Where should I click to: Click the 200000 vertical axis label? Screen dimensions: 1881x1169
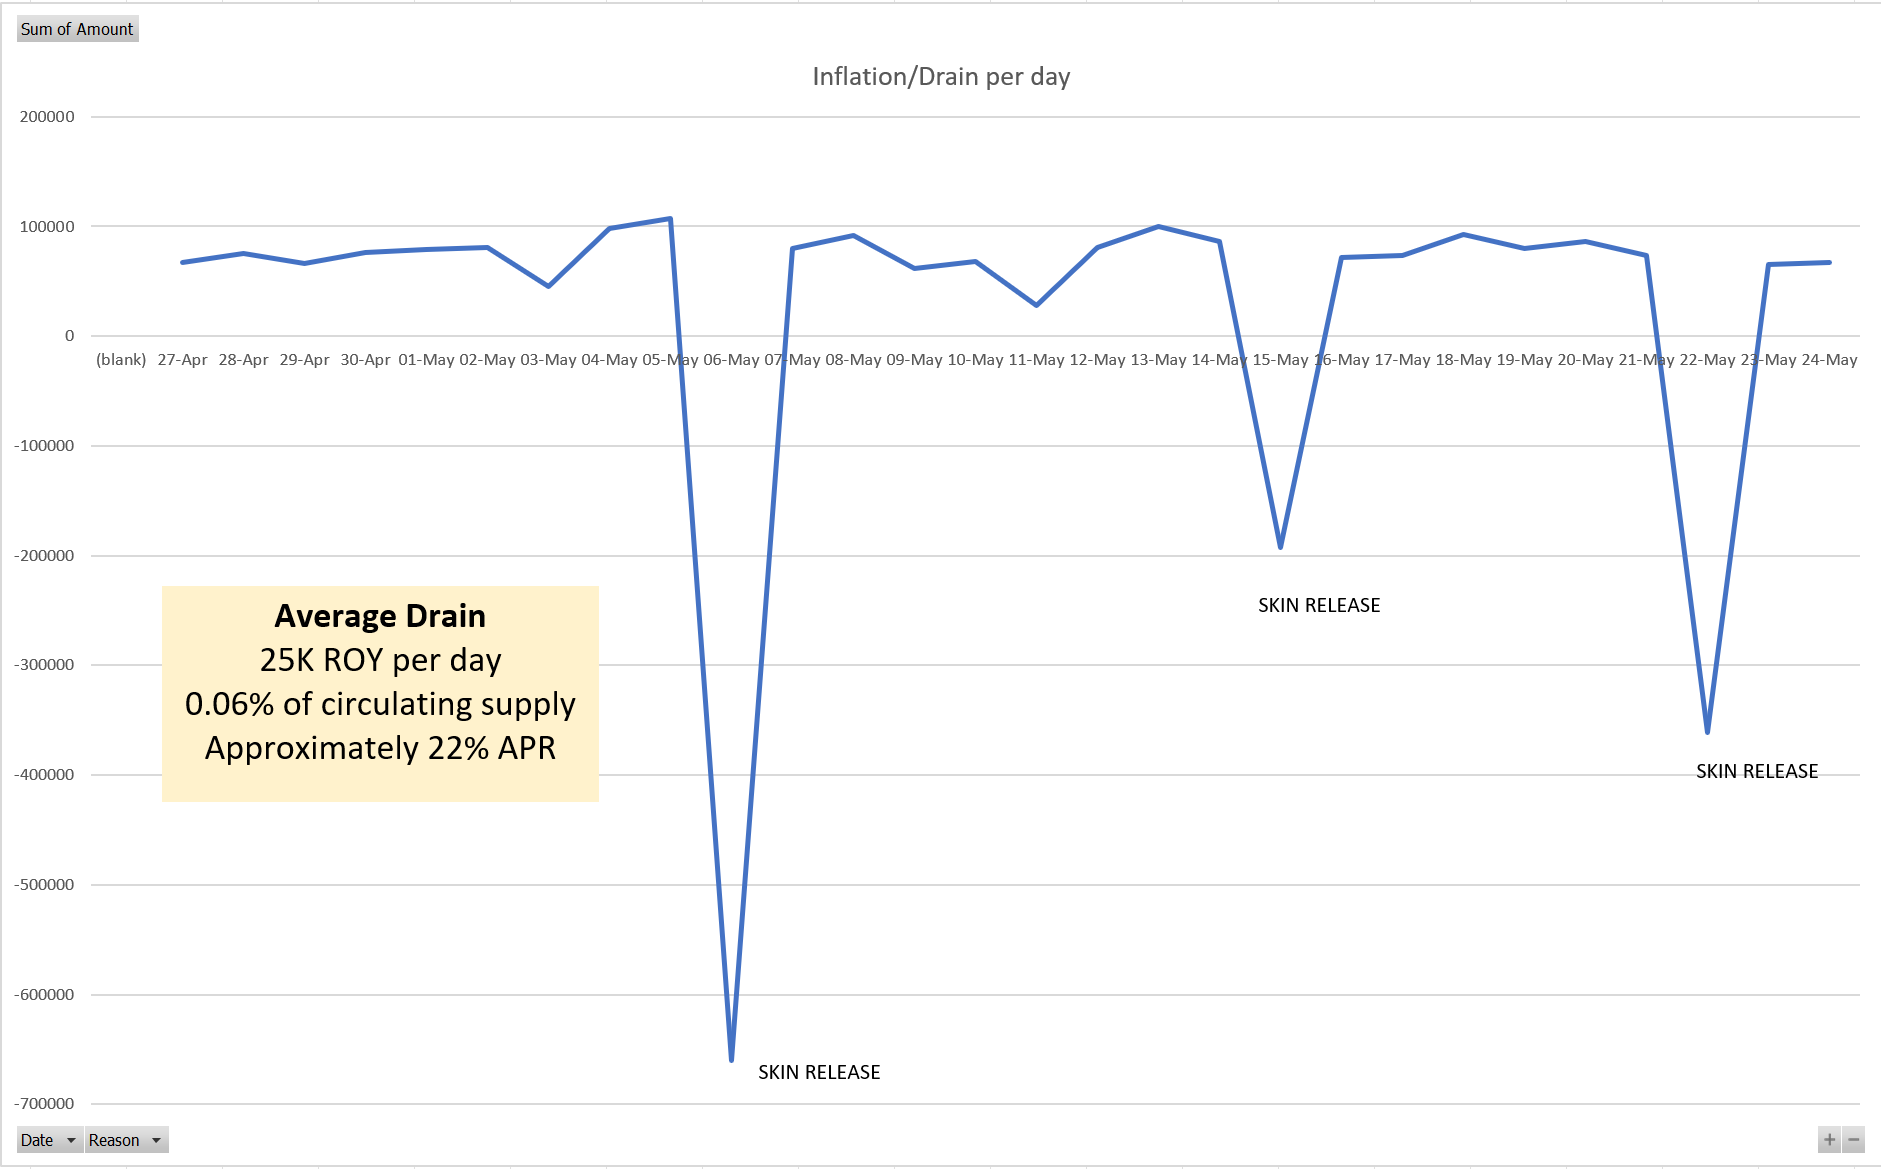point(47,117)
